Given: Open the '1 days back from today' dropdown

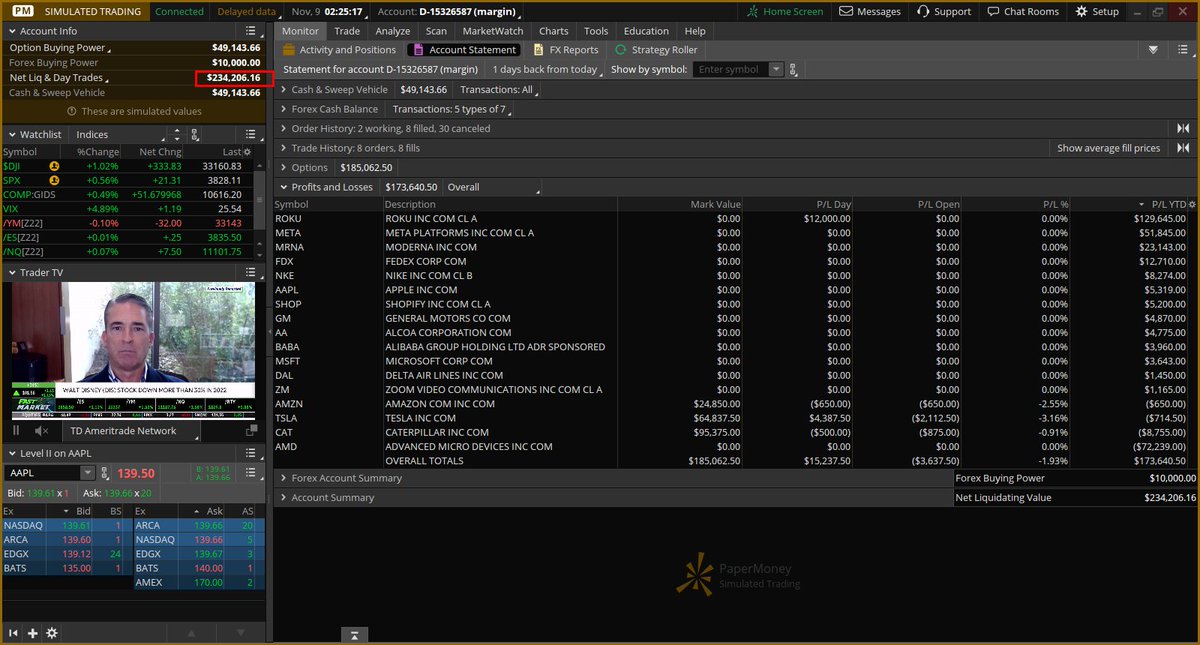Looking at the screenshot, I should [548, 69].
